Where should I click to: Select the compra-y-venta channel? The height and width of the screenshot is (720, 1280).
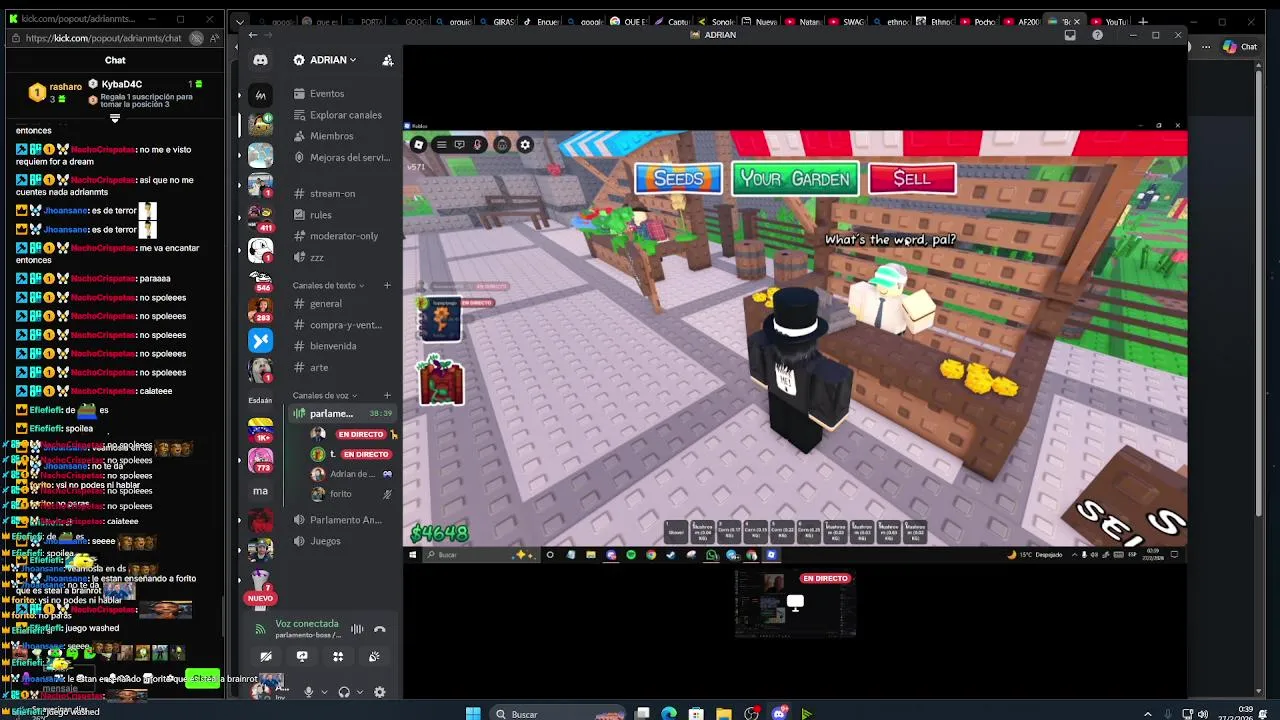coord(345,325)
